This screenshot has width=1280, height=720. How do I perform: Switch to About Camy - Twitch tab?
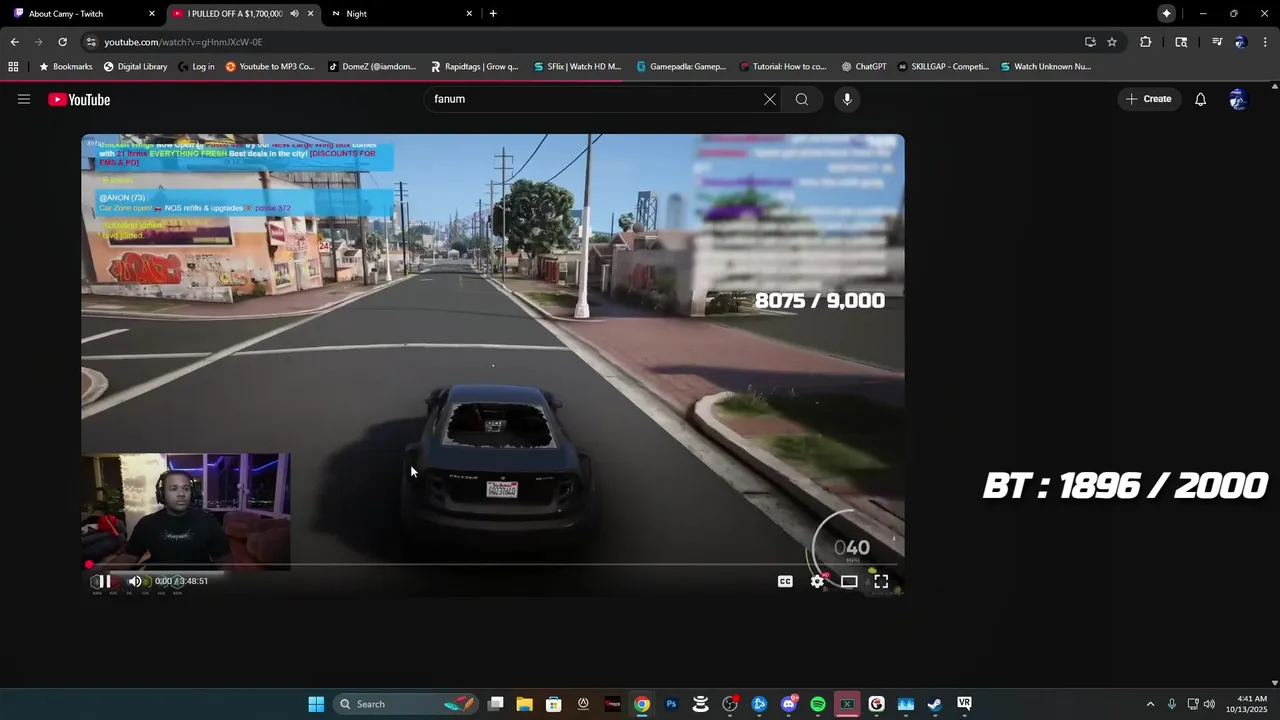[x=82, y=13]
